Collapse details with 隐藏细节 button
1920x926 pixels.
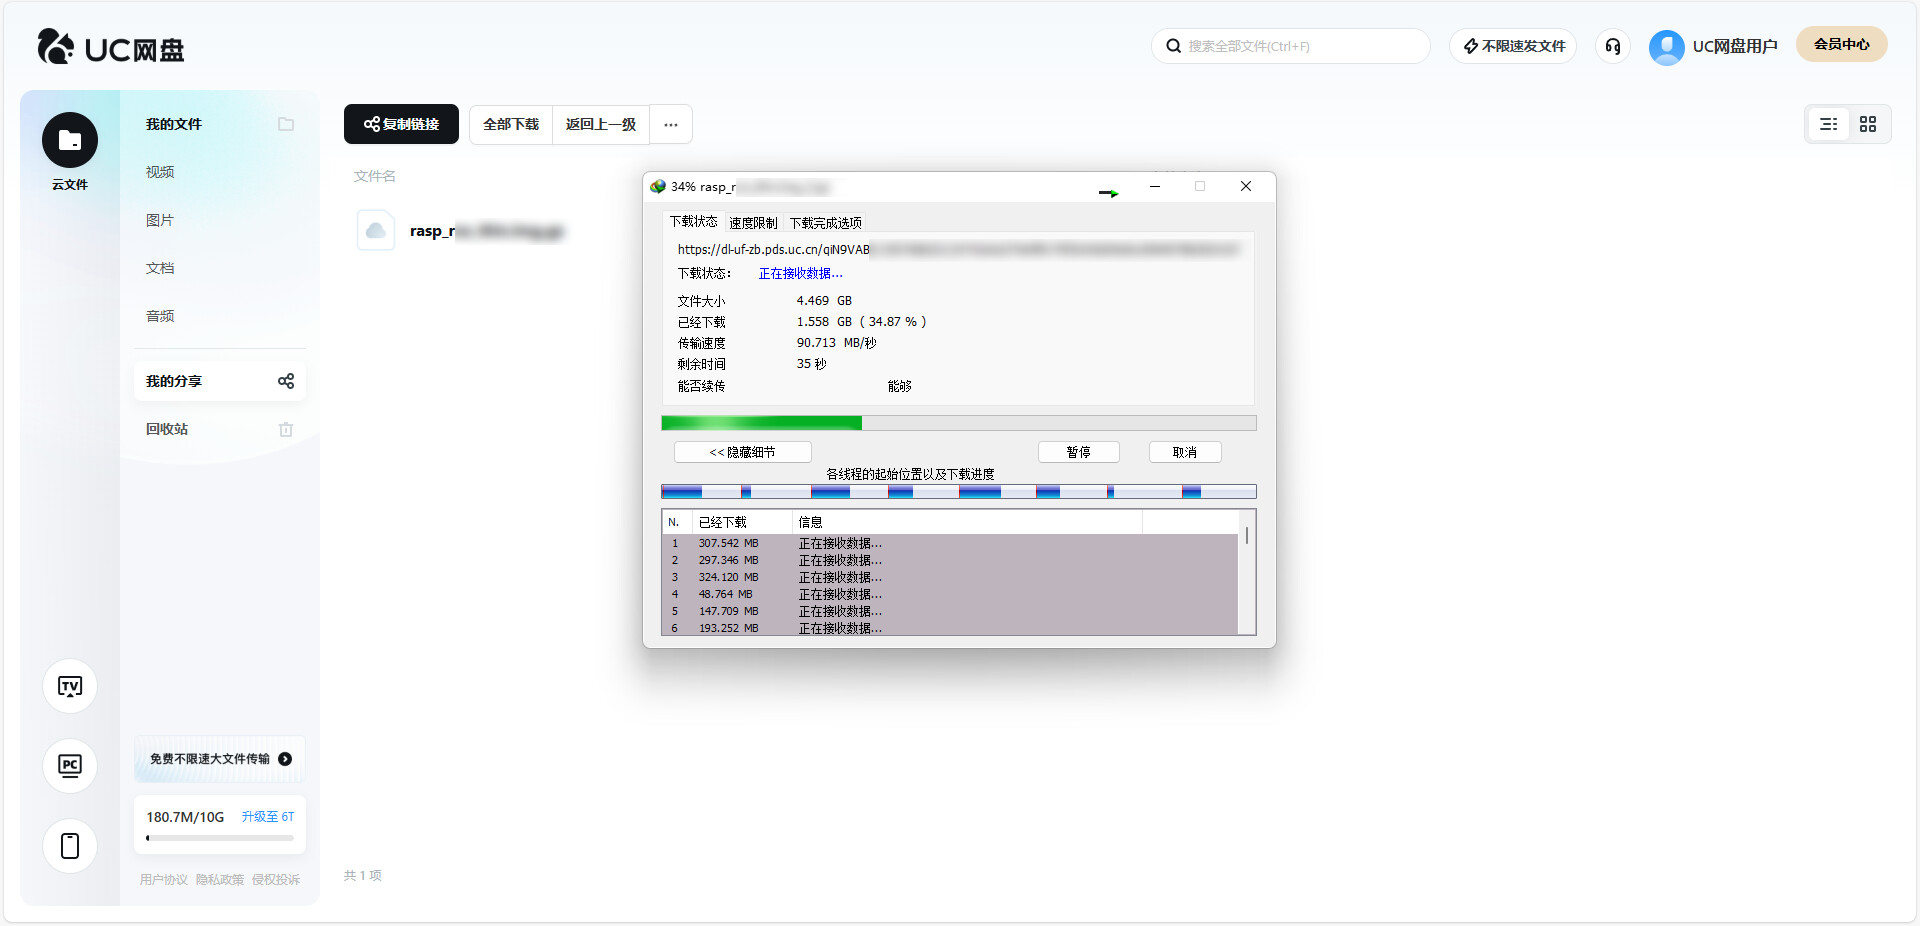tap(743, 452)
